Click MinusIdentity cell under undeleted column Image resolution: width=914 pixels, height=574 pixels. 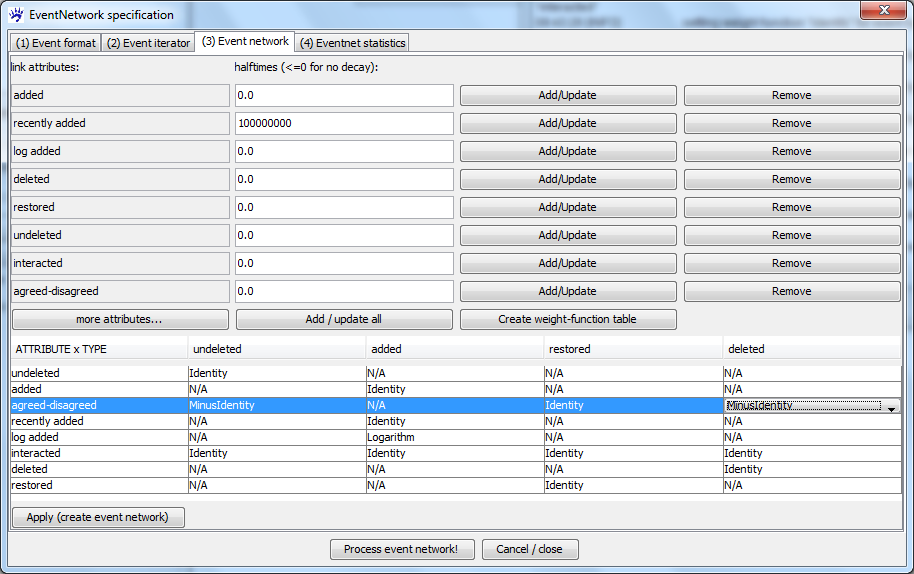pos(277,406)
